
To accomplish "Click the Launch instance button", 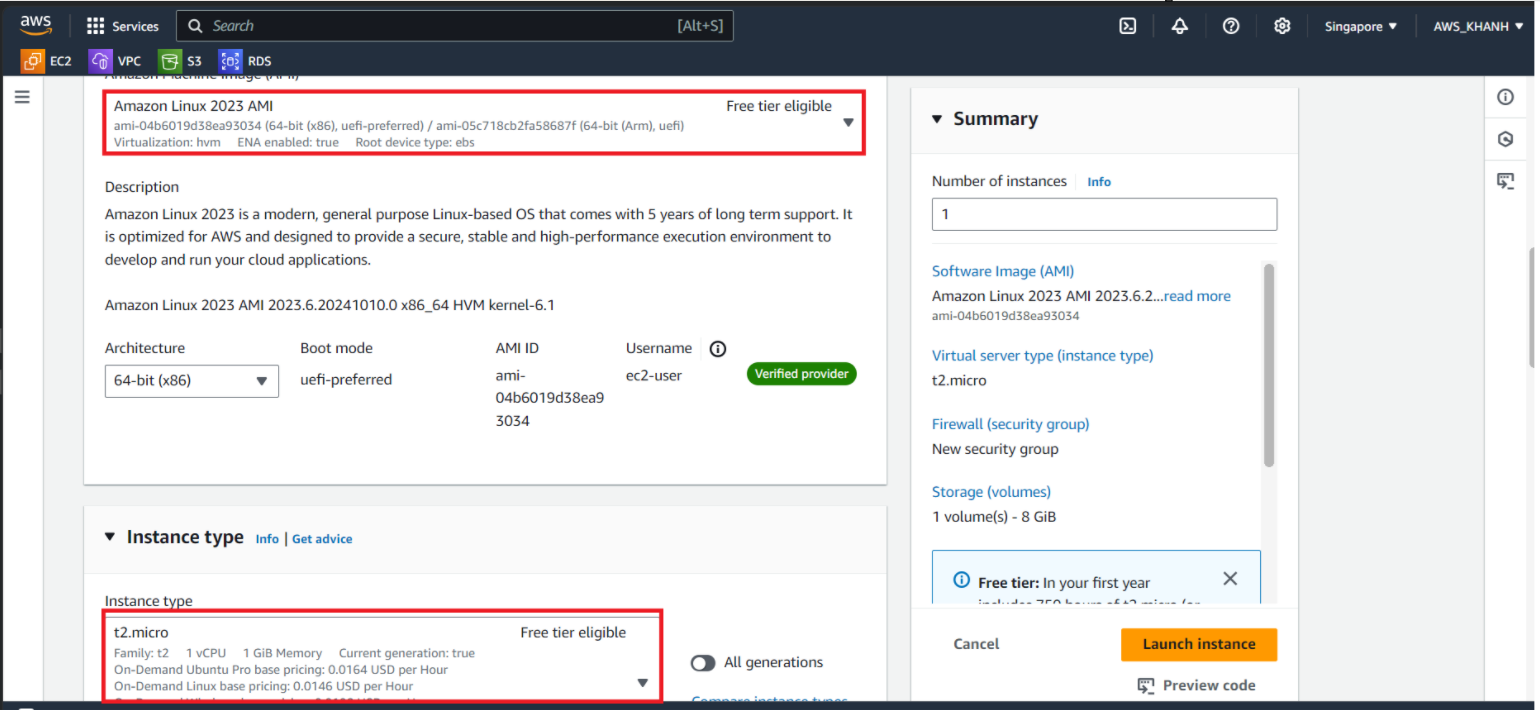I will point(1199,644).
